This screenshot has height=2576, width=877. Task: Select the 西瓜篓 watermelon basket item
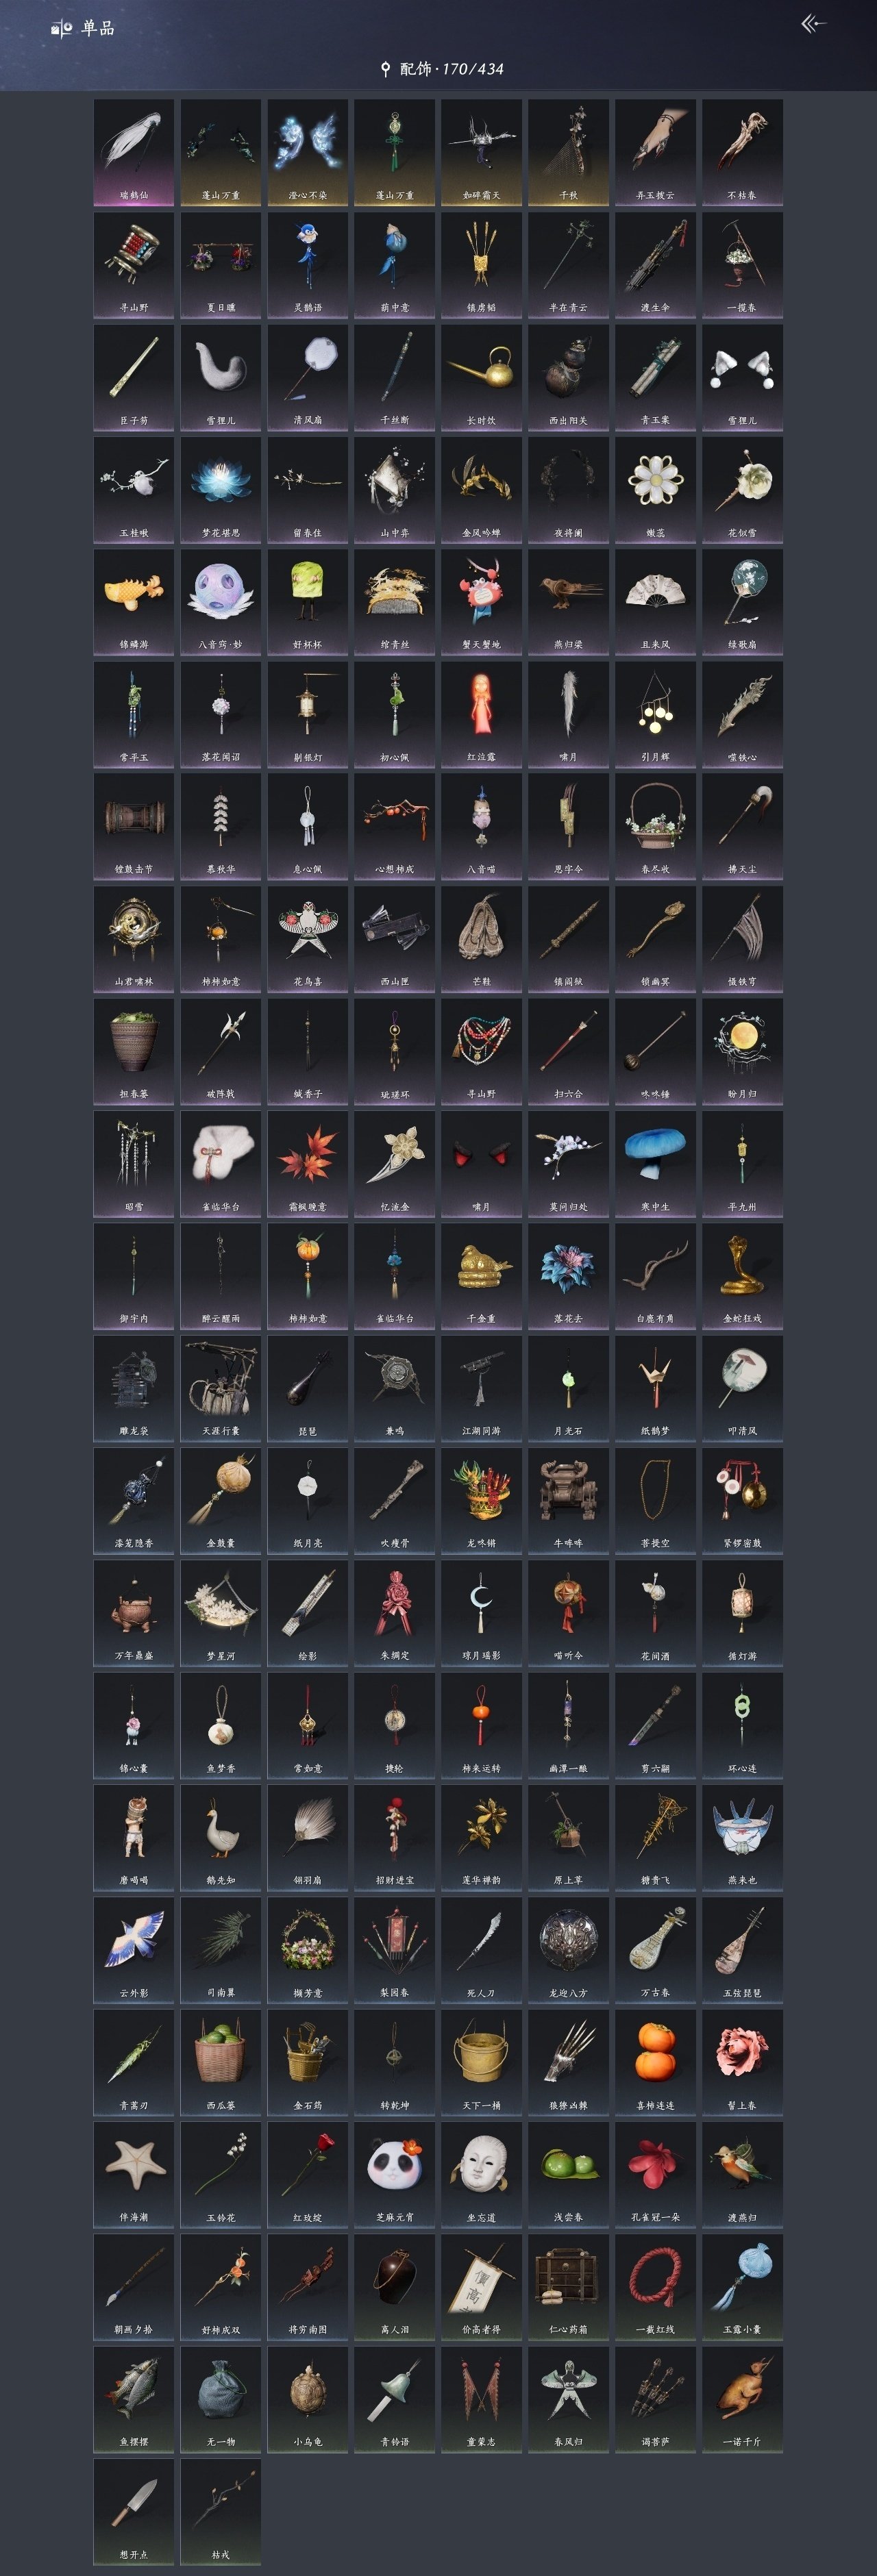point(221,2063)
